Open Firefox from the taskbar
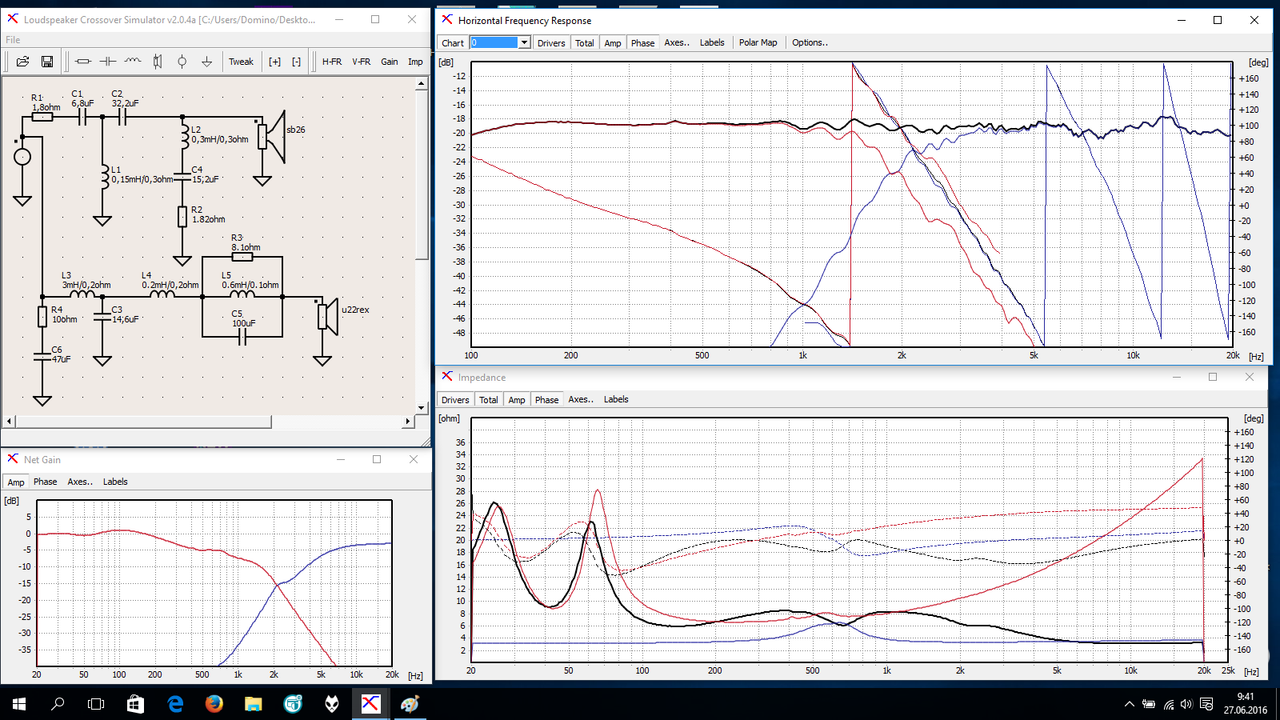Screen dimensions: 1280x720 point(214,703)
